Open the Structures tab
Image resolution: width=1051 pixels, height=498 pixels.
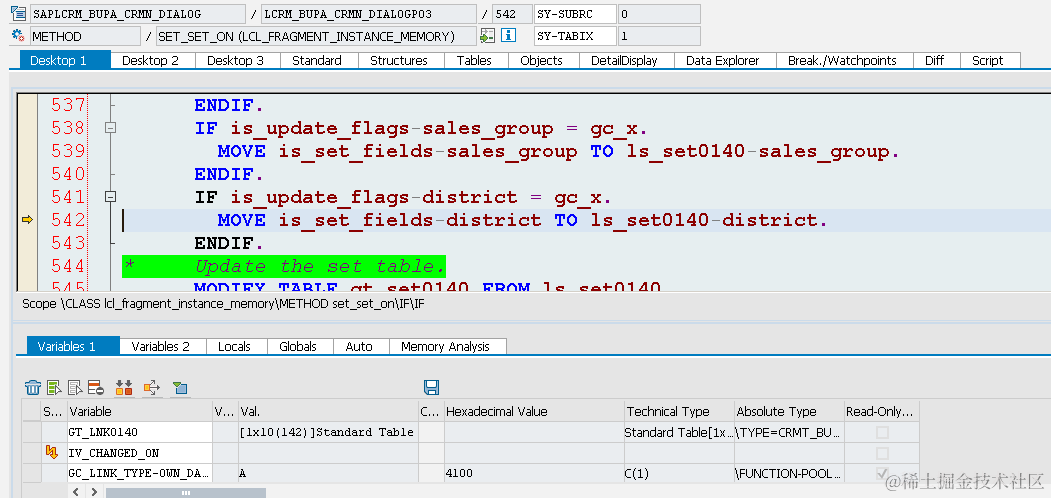click(401, 60)
